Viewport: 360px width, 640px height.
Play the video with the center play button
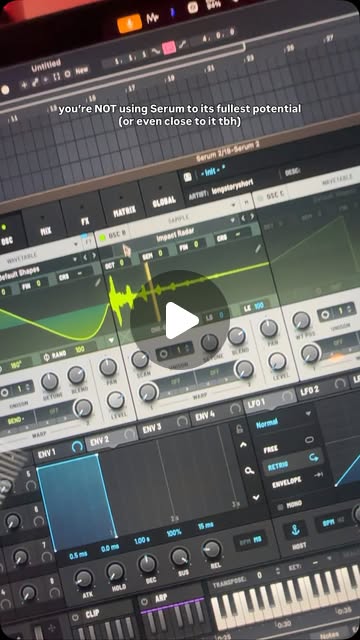(180, 320)
